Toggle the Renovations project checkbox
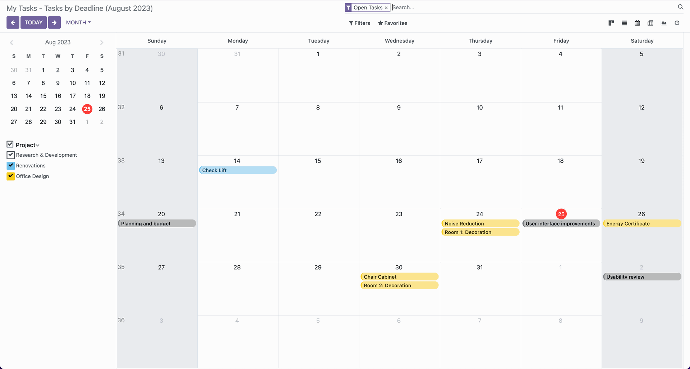The height and width of the screenshot is (369, 690). pos(11,165)
